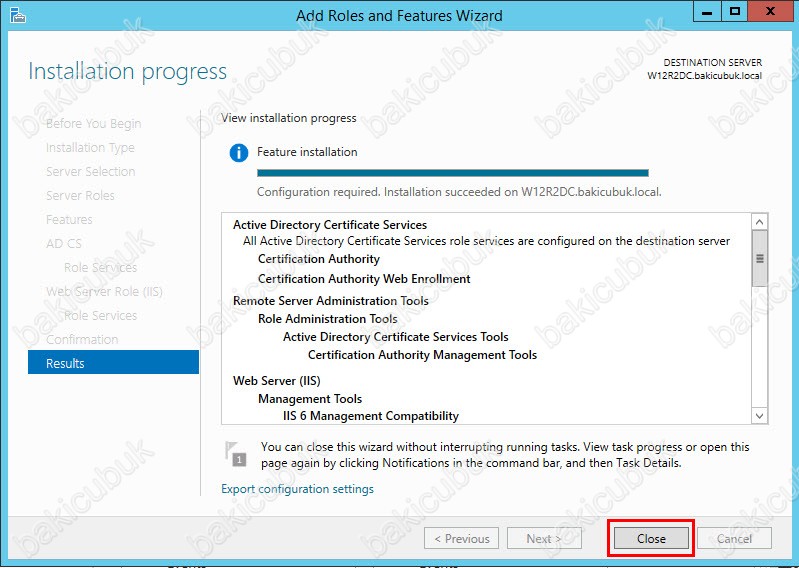The height and width of the screenshot is (568, 799).
Task: Minimize the Add Roles and Features Wizard
Action: point(707,11)
